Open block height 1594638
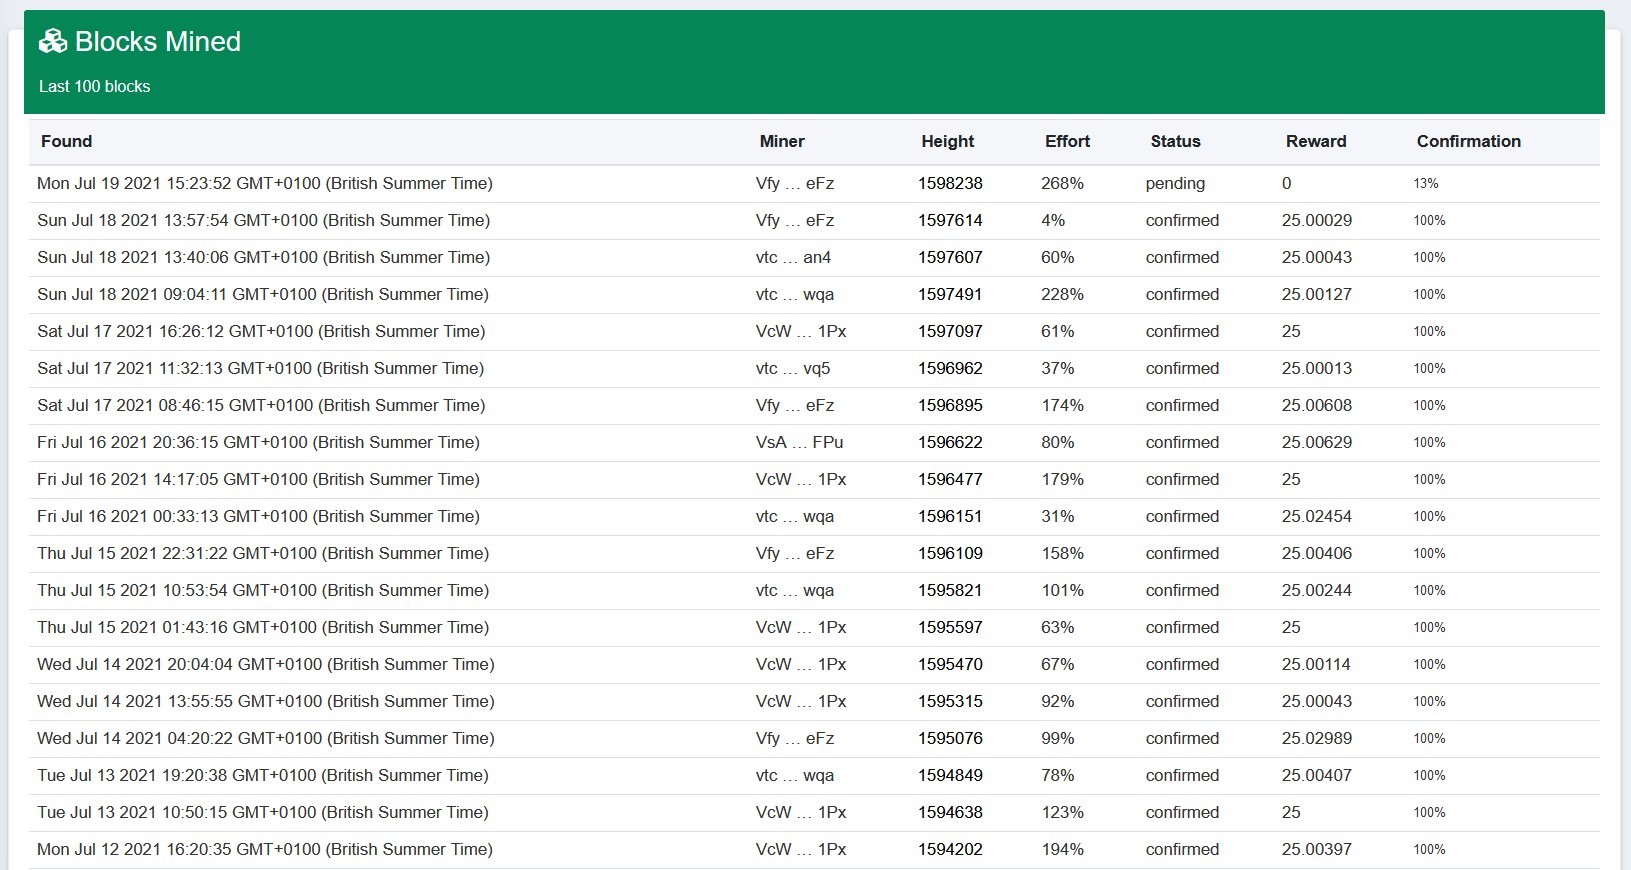This screenshot has height=870, width=1631. tap(950, 812)
